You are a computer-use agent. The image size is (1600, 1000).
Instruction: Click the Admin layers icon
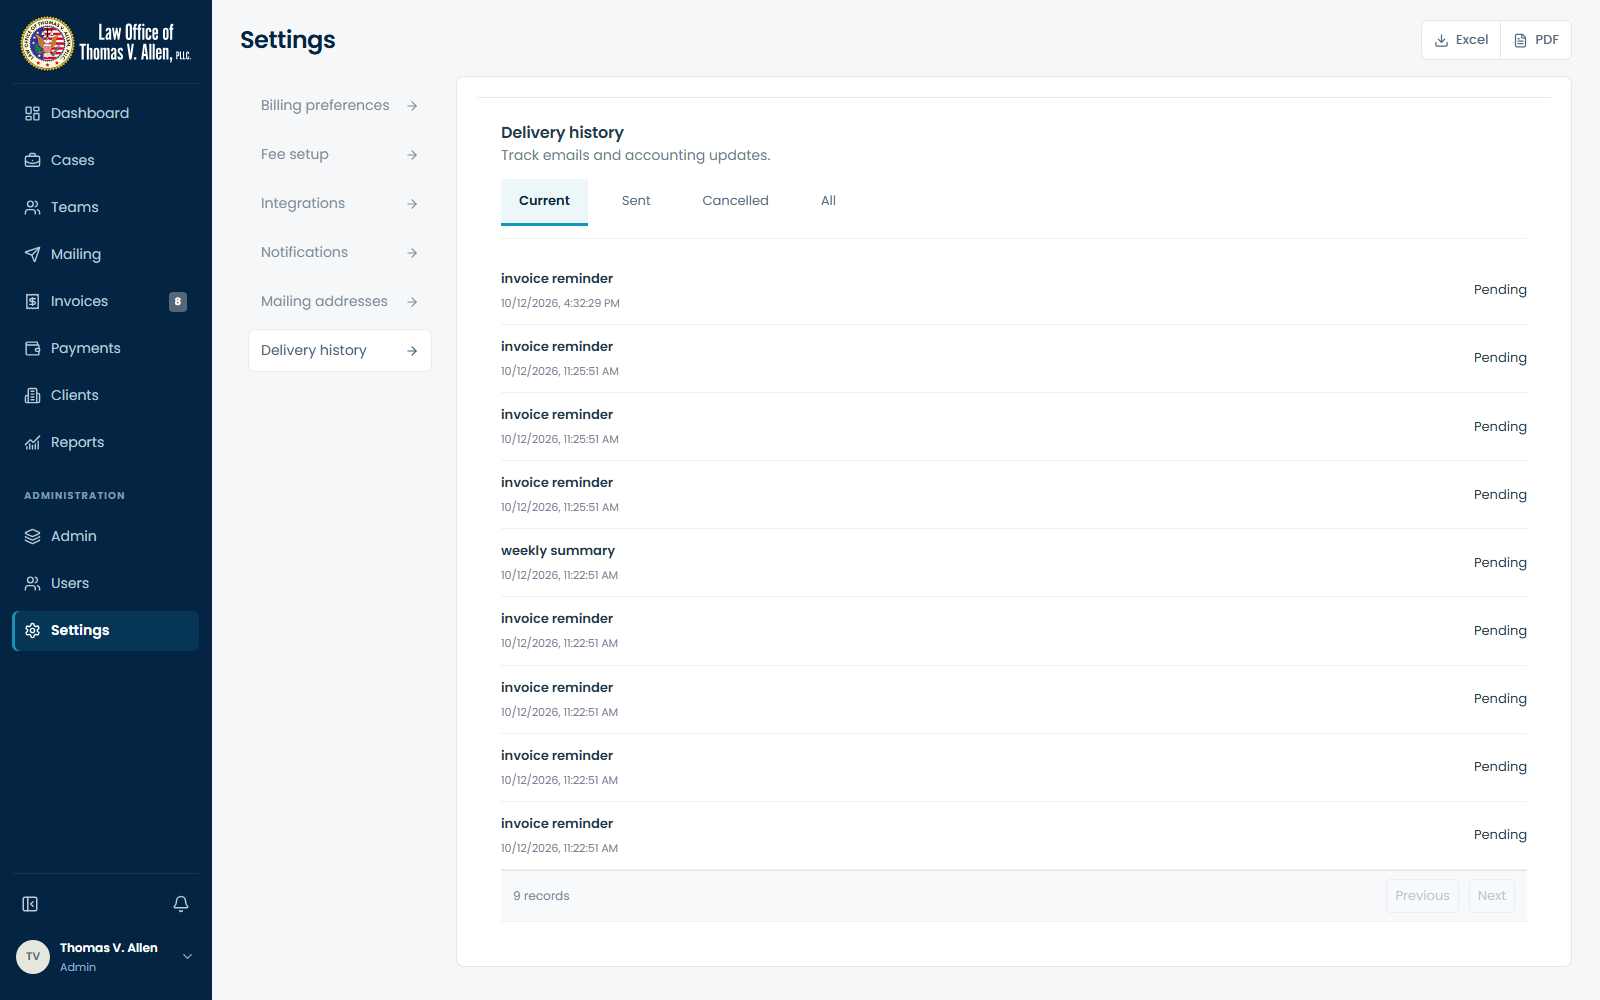(x=32, y=536)
